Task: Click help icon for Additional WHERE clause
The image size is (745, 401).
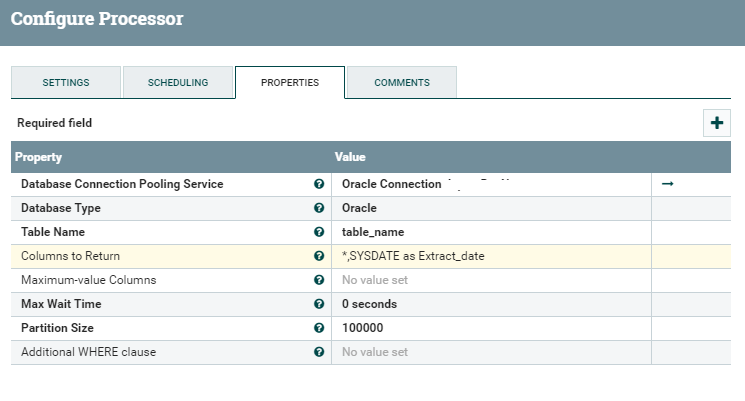Action: coord(319,352)
